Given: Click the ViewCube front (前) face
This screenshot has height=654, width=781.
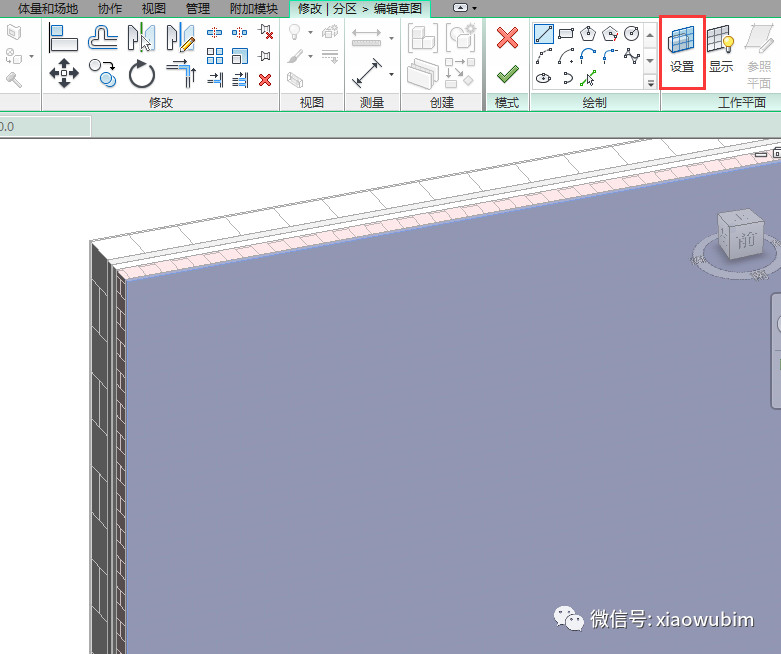Looking at the screenshot, I should pos(746,241).
